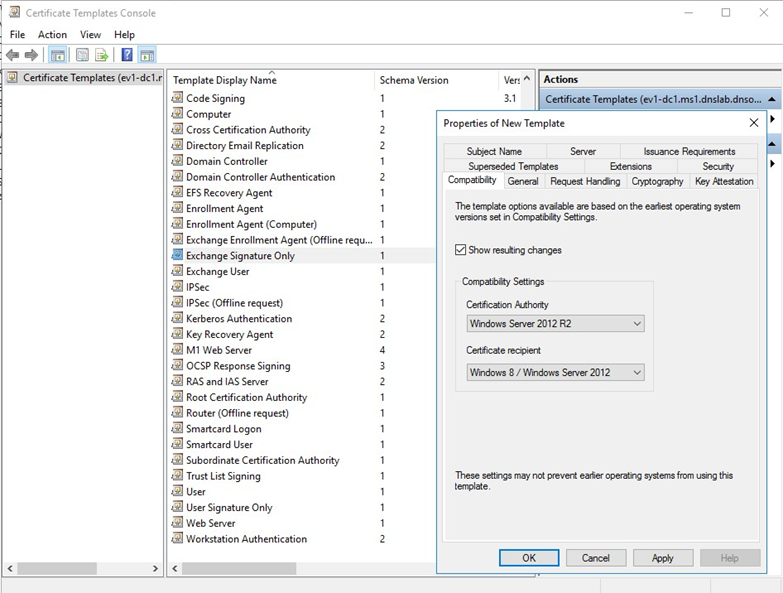Image resolution: width=783 pixels, height=593 pixels.
Task: Open the Help menu
Action: coord(124,34)
